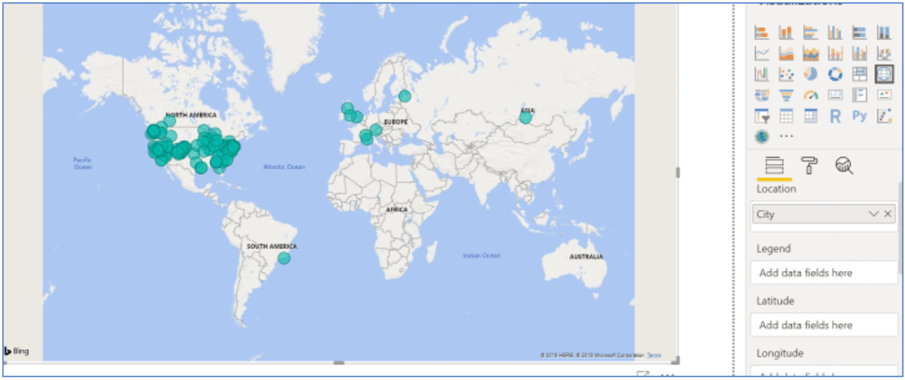This screenshot has height=380, width=905.
Task: Click the AUSTRALIA map label
Action: tap(586, 256)
